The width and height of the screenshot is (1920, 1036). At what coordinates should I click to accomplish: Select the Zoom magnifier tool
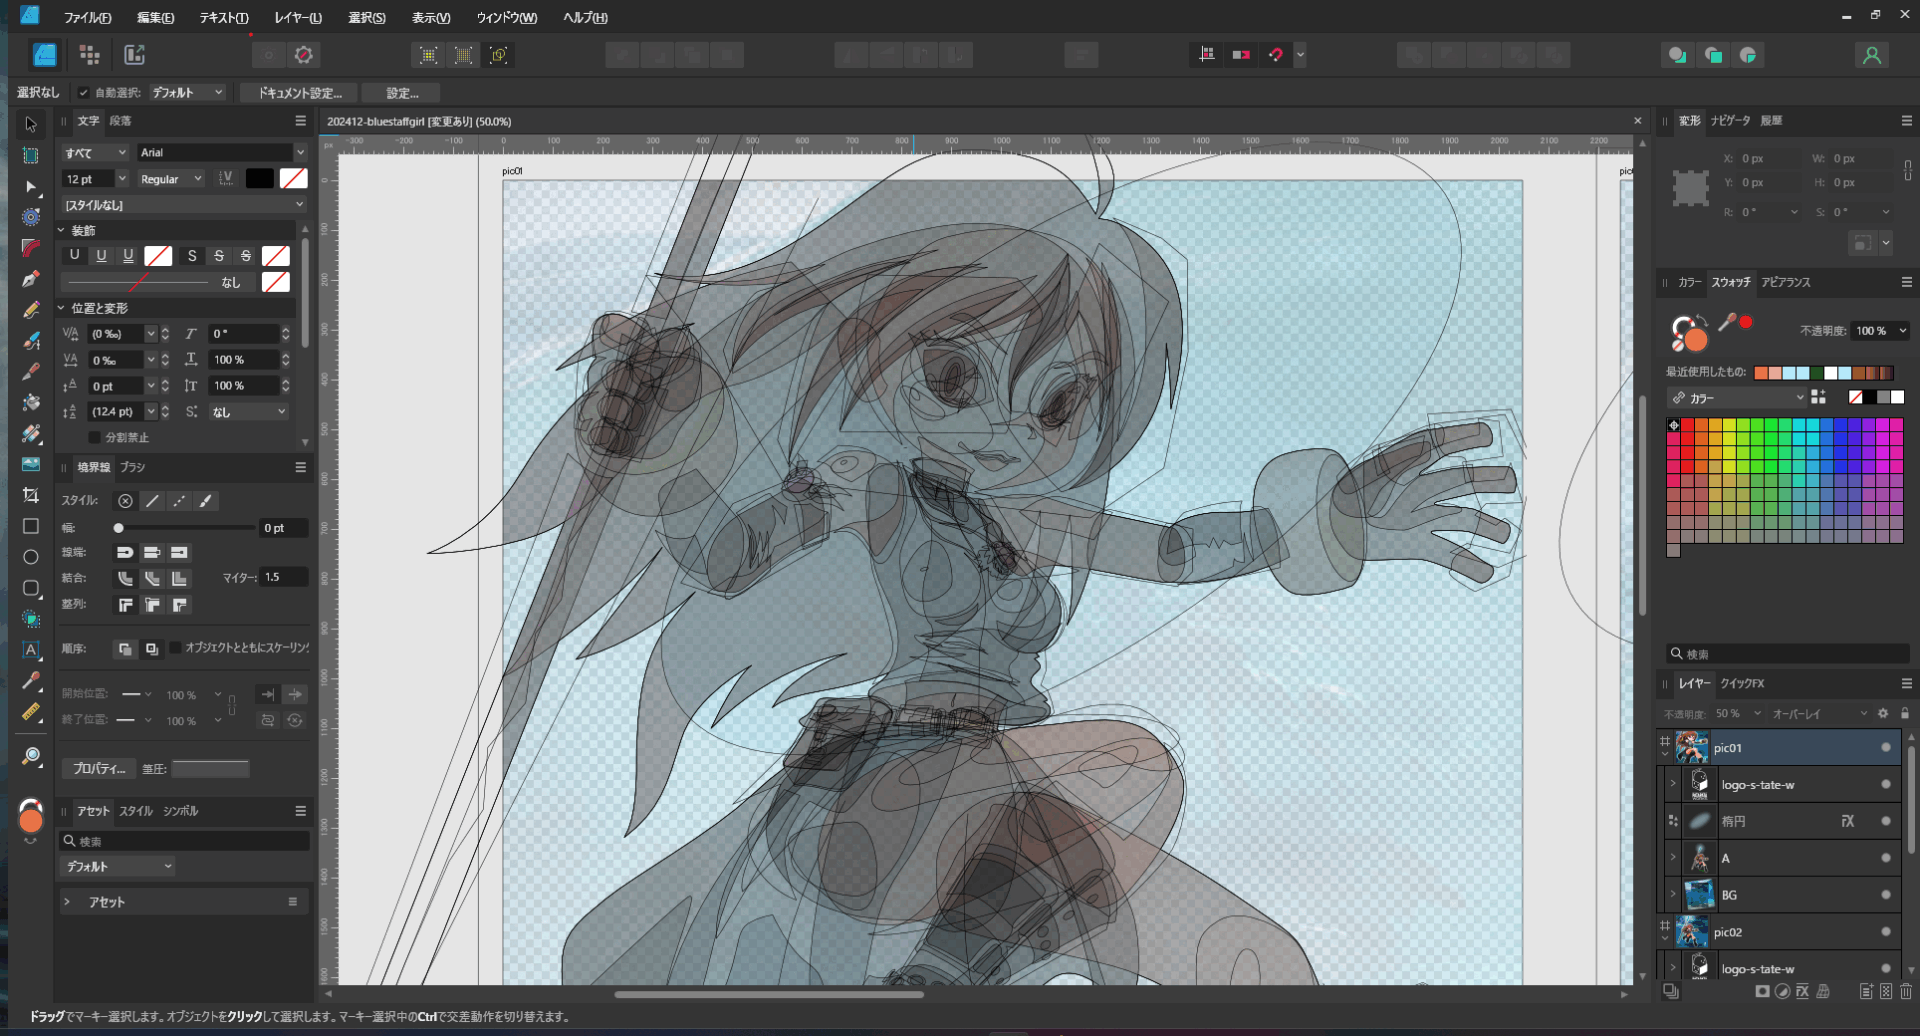[x=31, y=756]
